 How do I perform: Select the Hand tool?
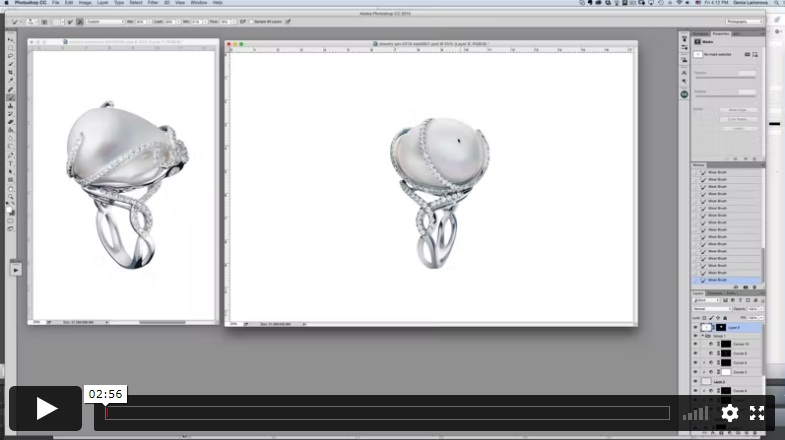pyautogui.click(x=11, y=189)
